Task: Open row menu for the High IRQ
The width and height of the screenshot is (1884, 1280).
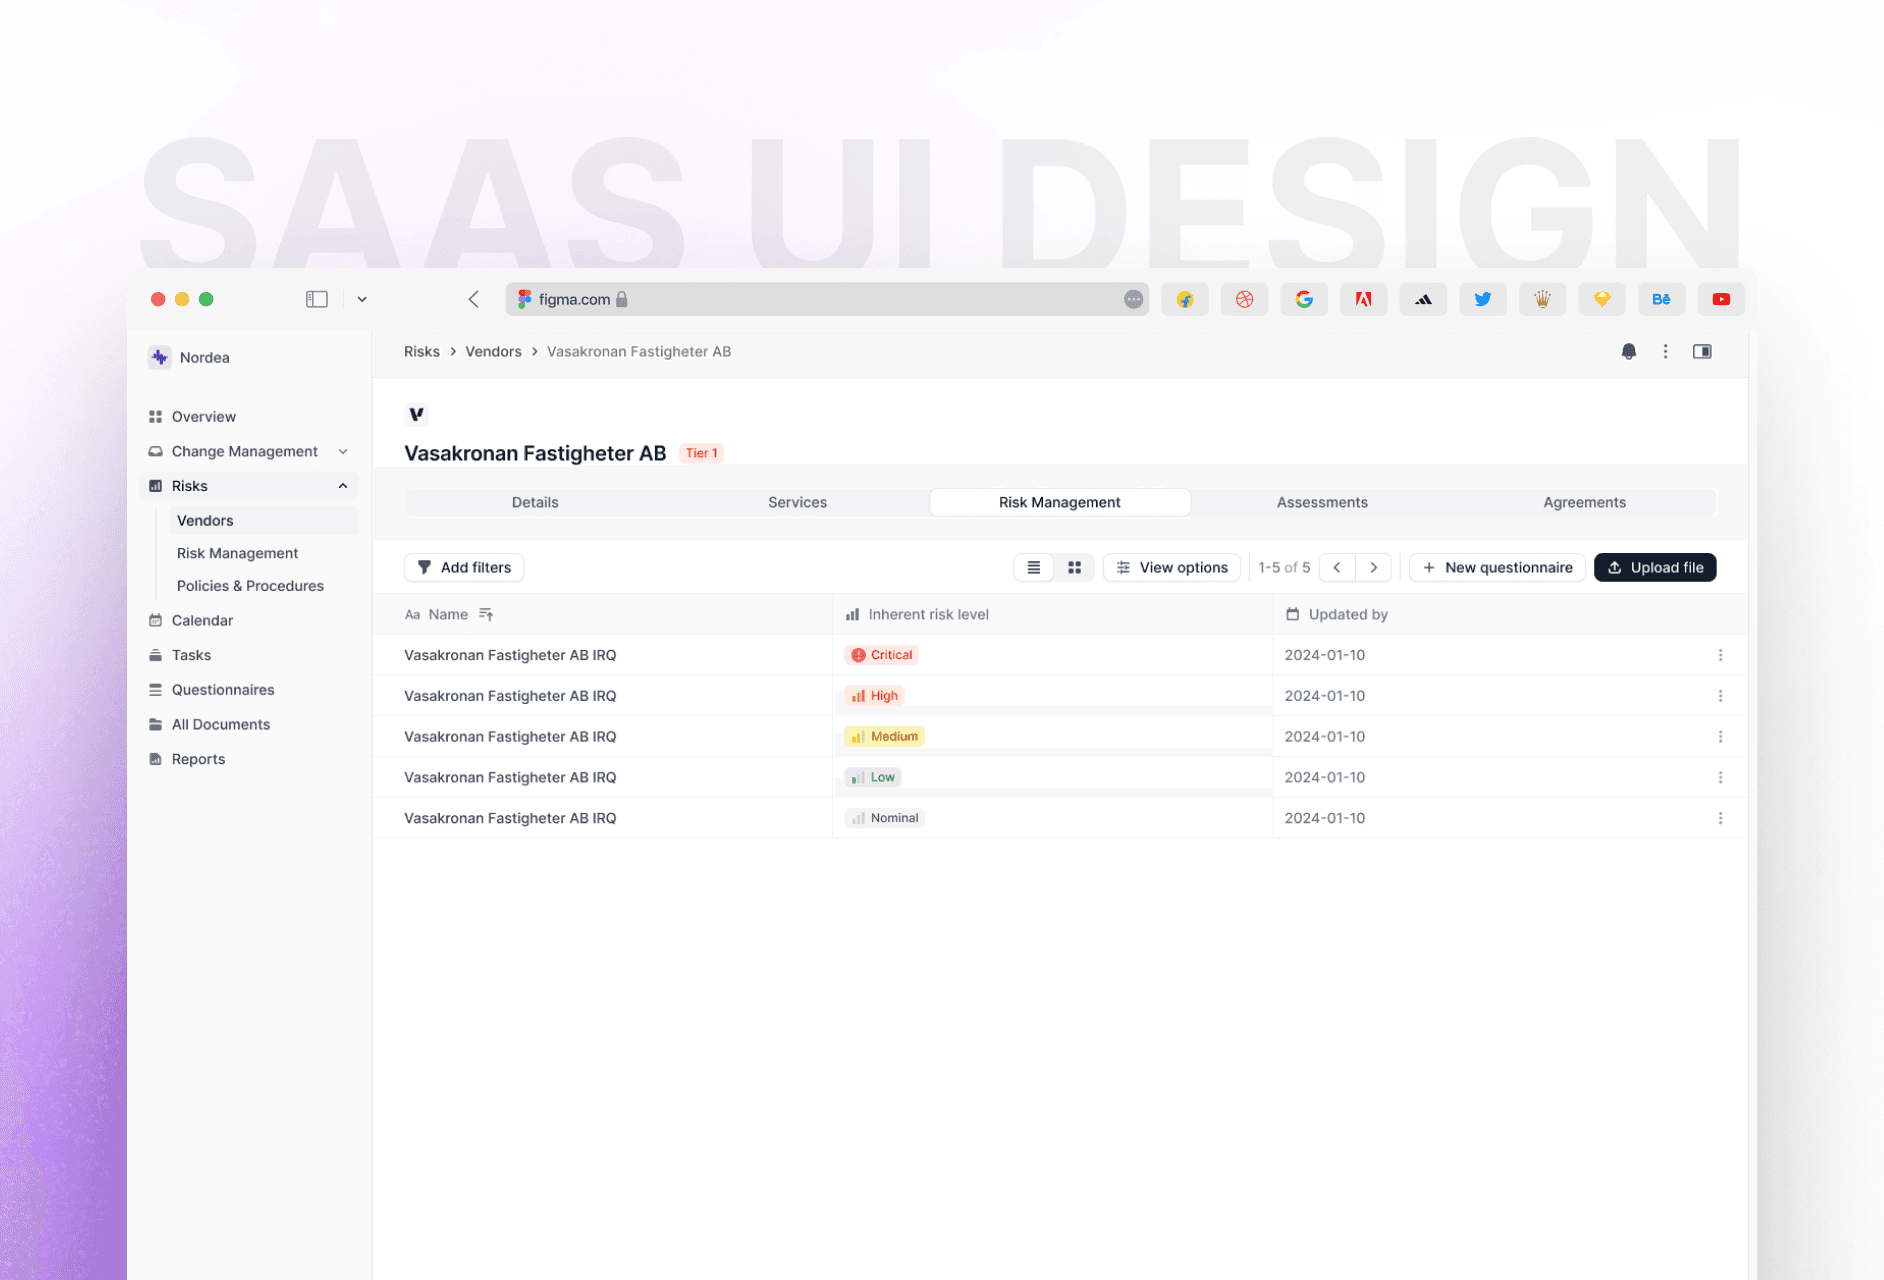Action: (1720, 696)
